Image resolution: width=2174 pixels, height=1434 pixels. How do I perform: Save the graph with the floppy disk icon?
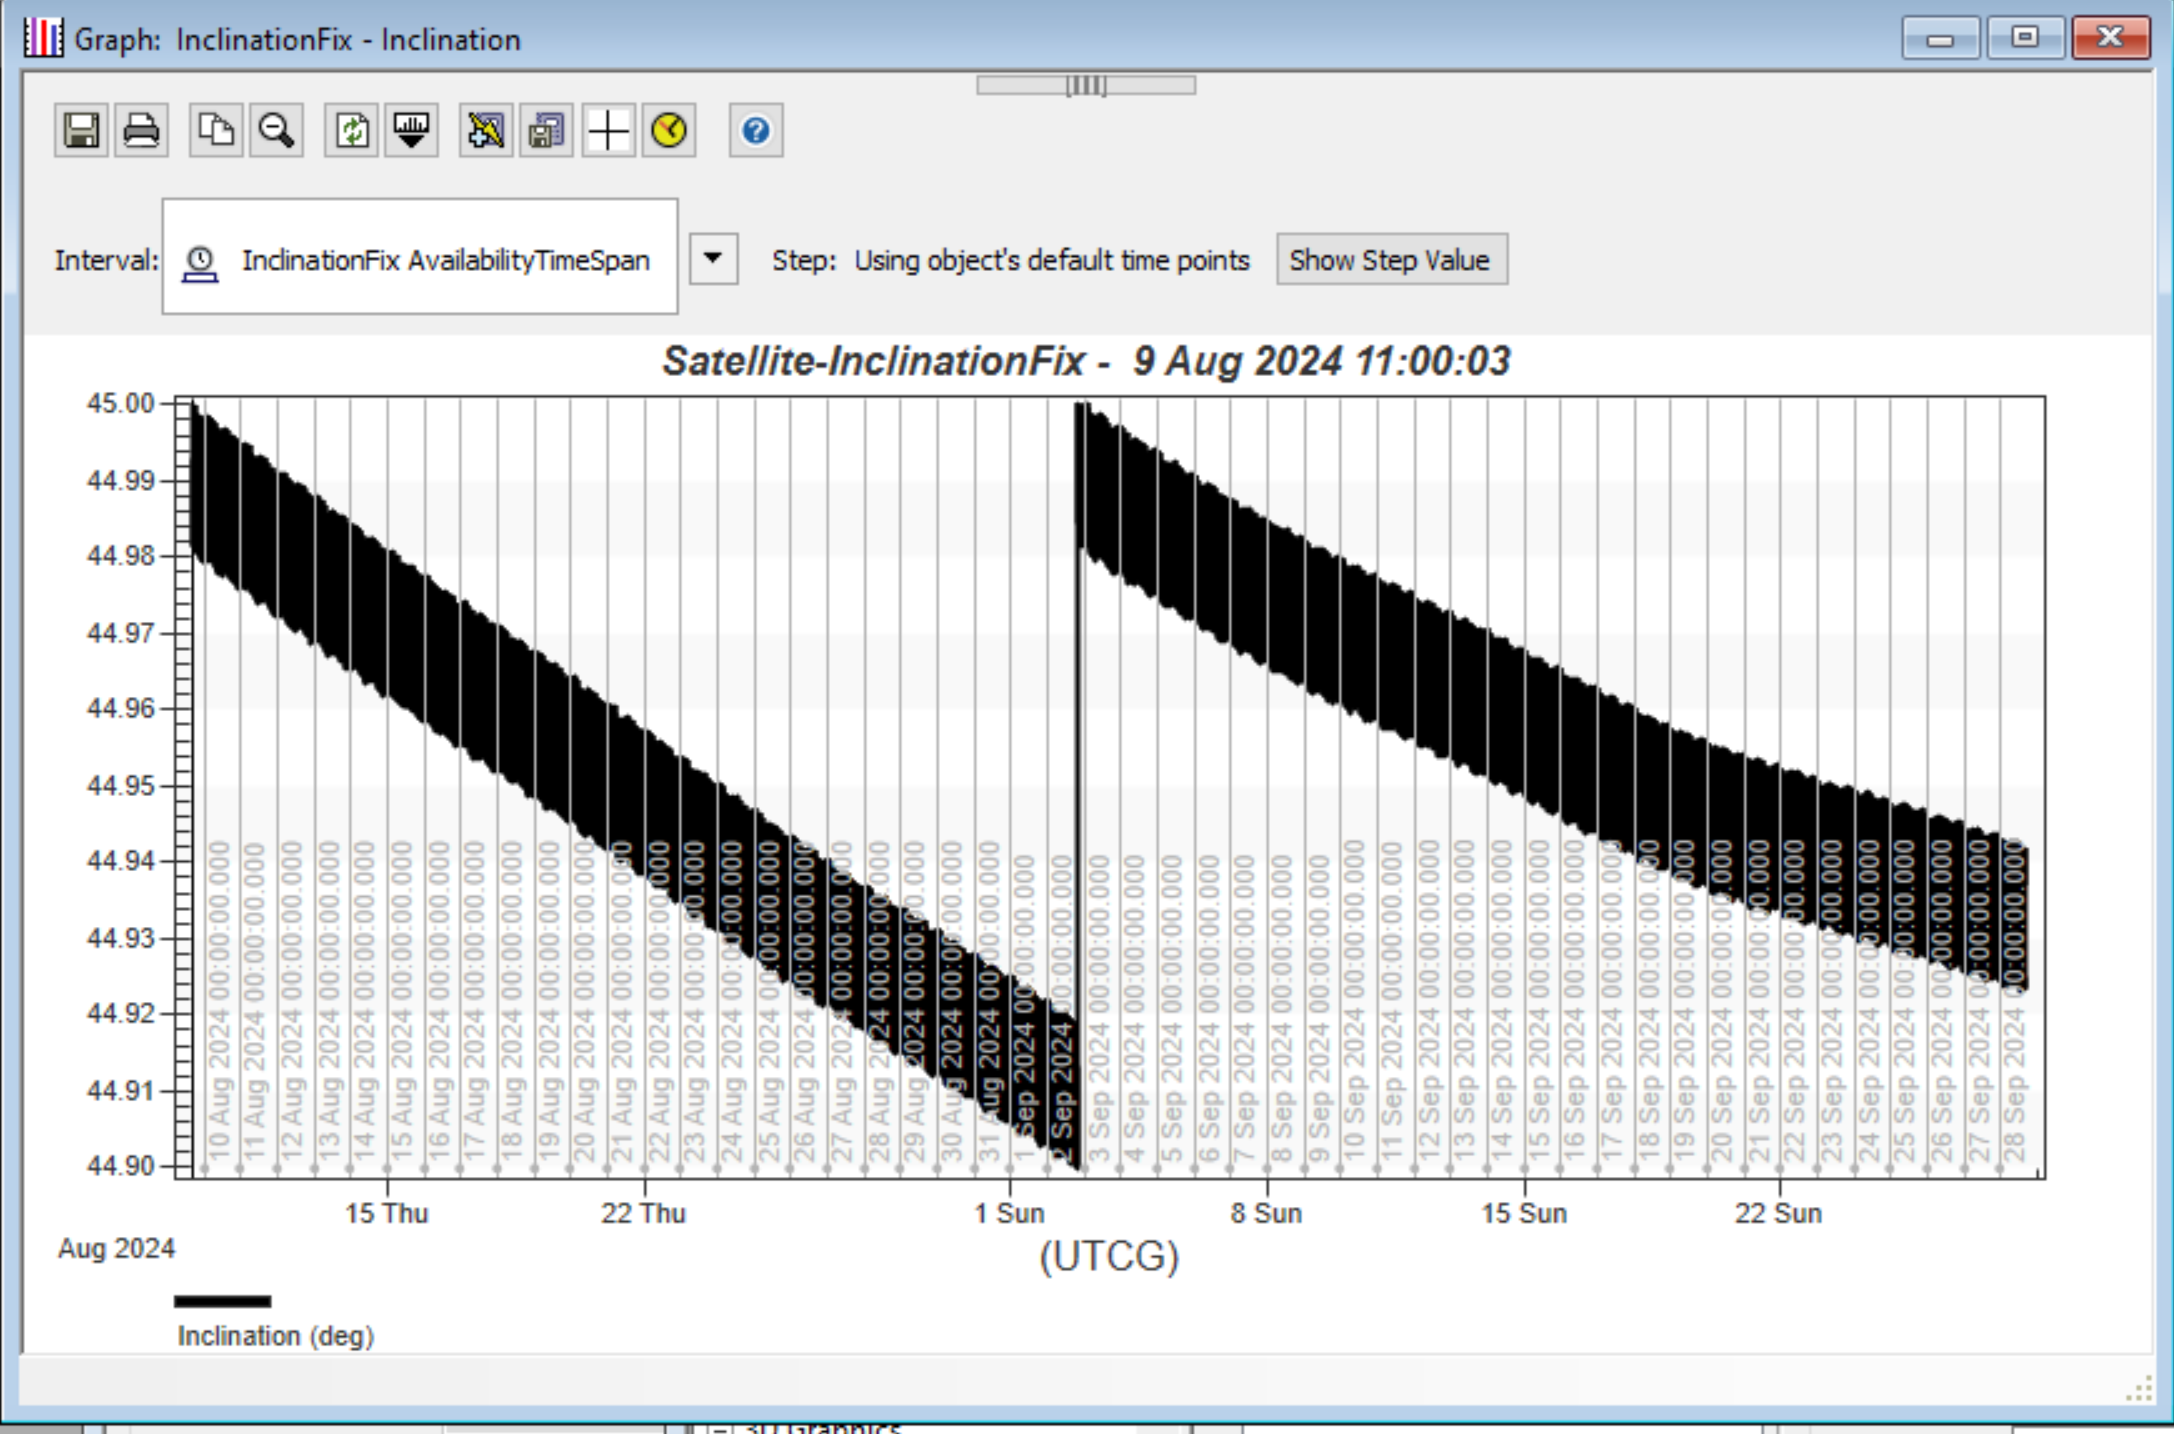(81, 131)
